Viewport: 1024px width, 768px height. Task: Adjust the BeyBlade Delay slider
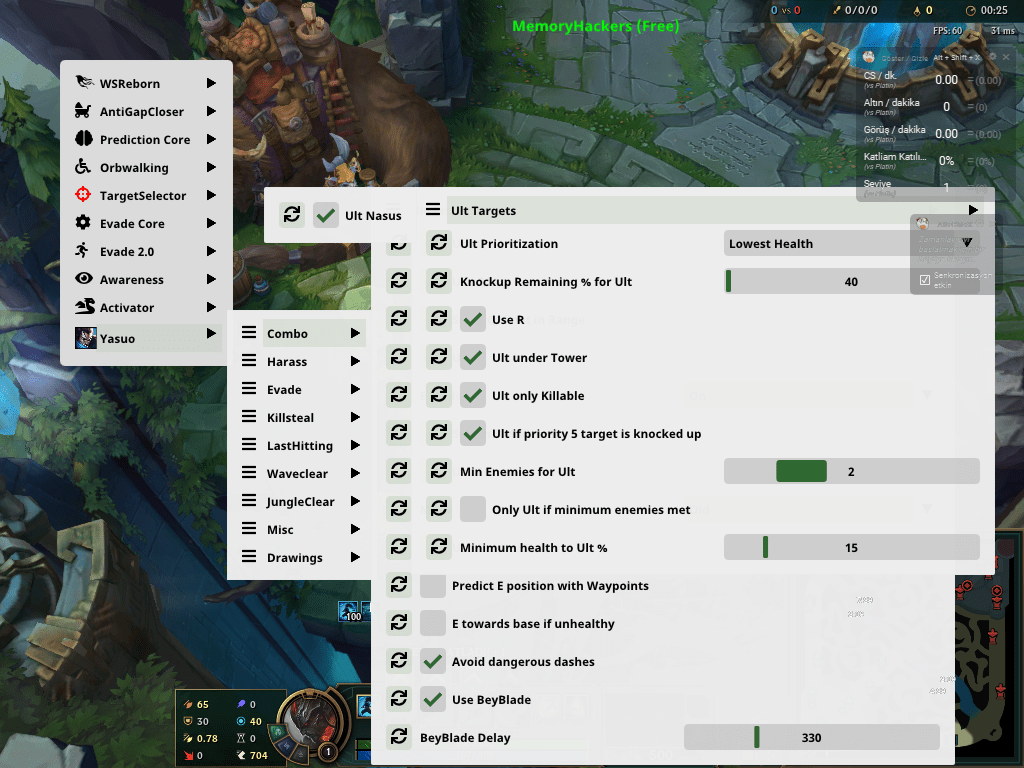(x=812, y=737)
